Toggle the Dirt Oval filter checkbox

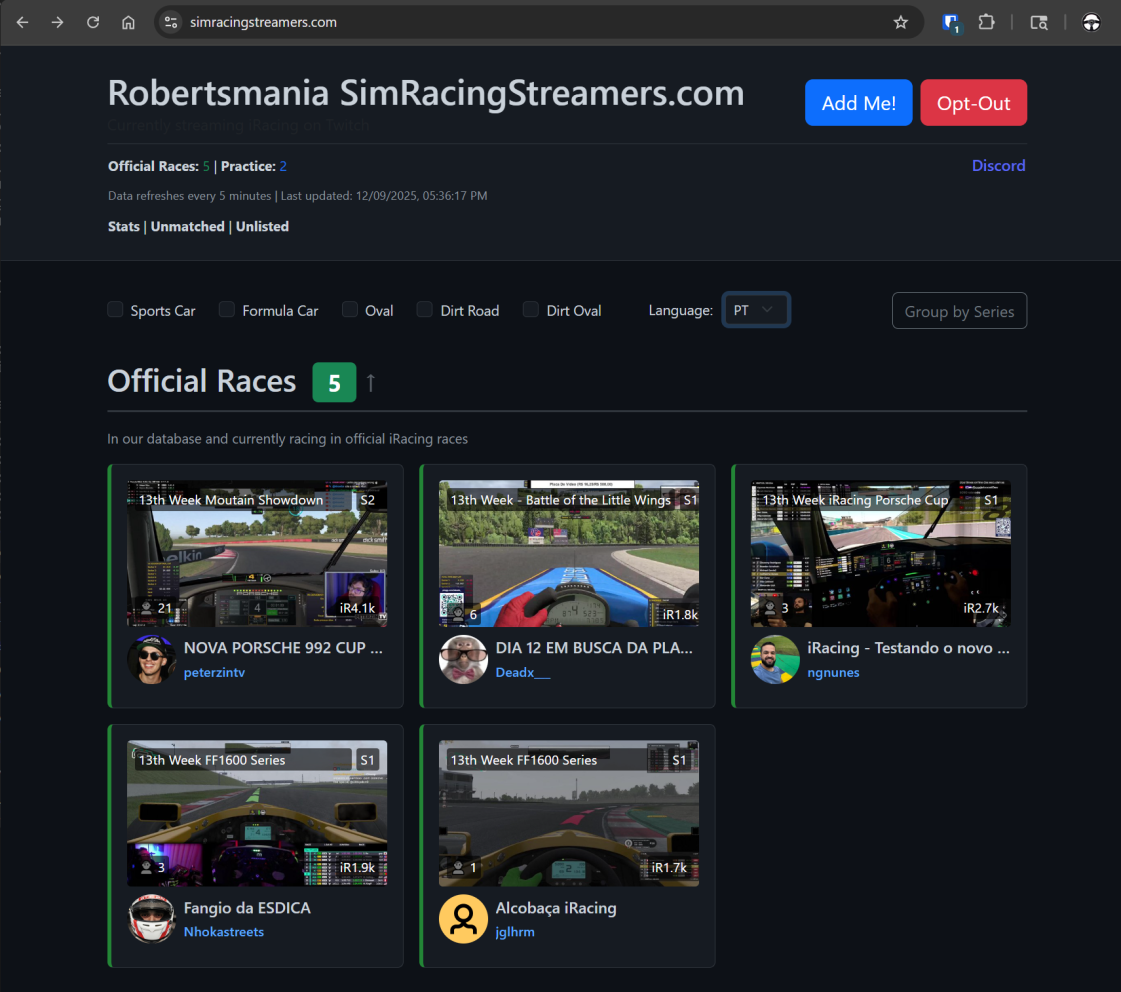(x=531, y=310)
